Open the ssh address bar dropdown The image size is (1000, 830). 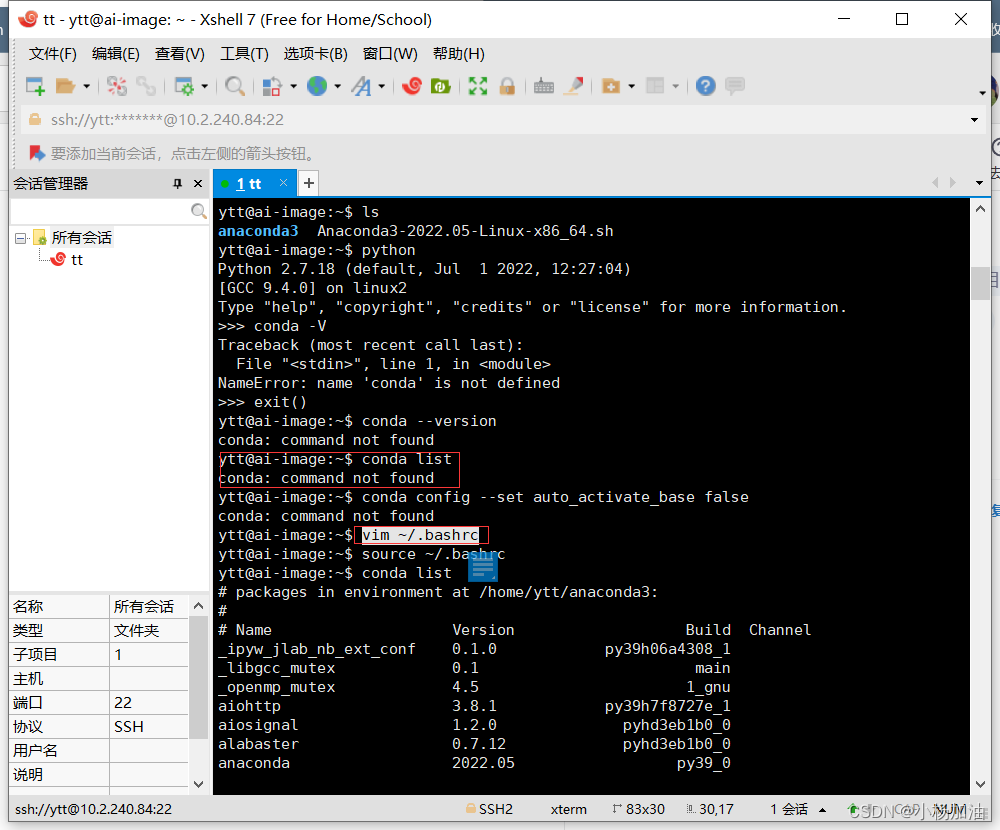[x=974, y=118]
